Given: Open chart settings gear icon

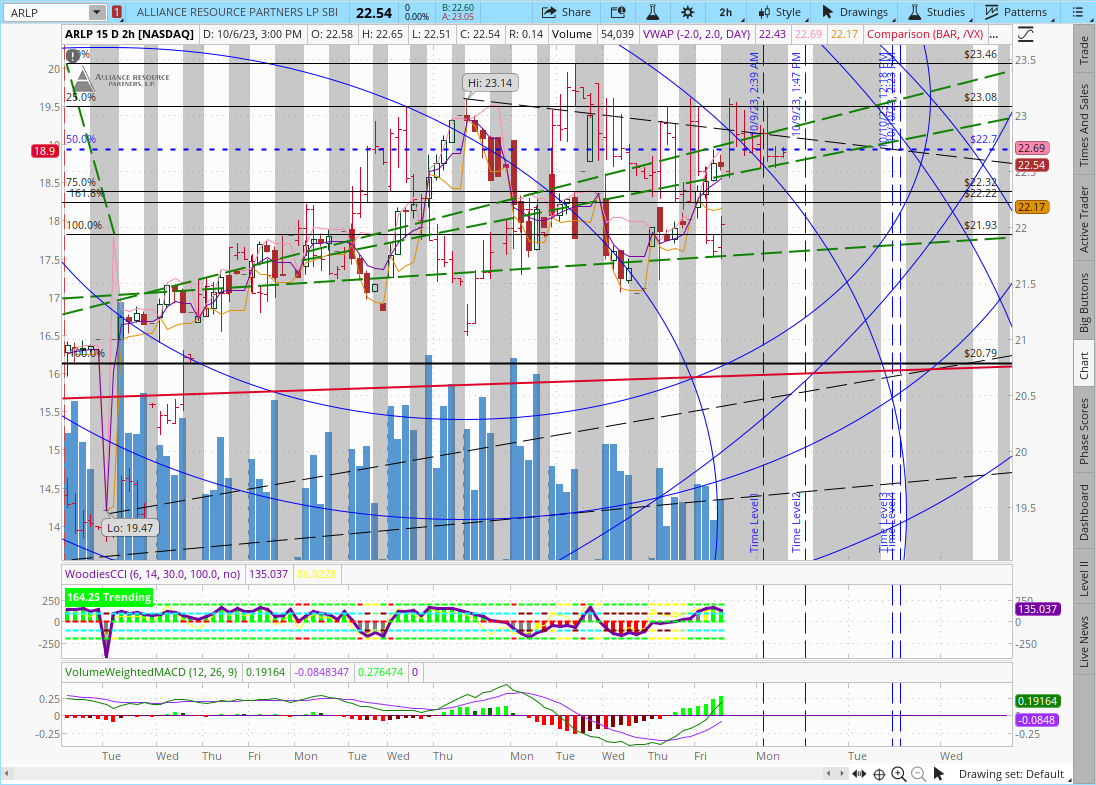Looking at the screenshot, I should point(688,13).
